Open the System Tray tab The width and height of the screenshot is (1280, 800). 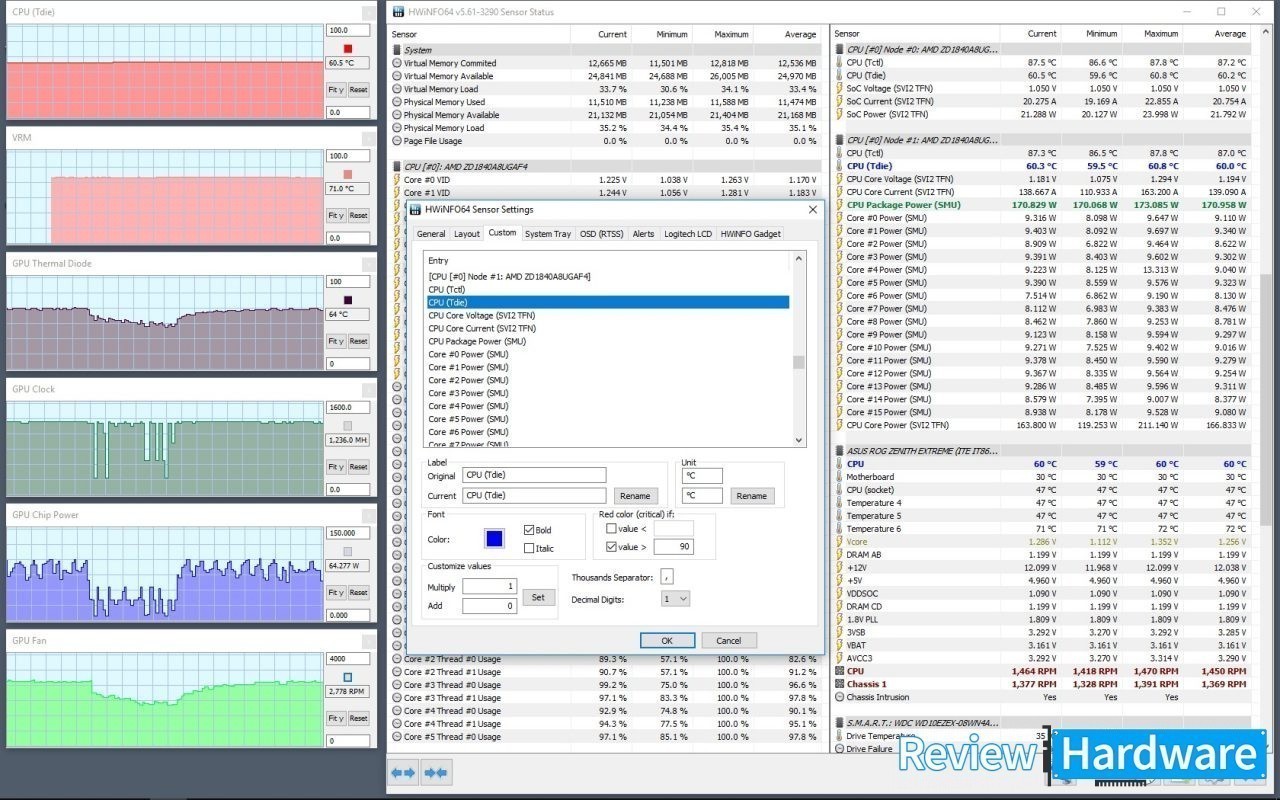click(548, 234)
